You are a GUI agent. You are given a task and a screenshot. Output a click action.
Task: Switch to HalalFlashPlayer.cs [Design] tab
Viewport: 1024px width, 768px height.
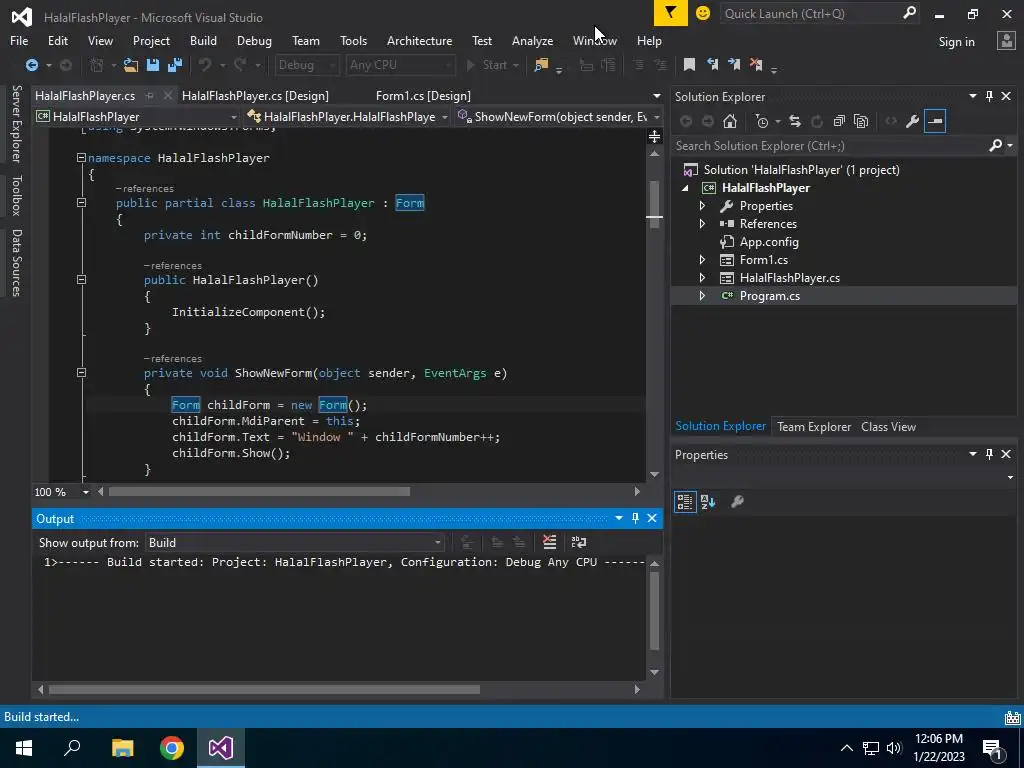255,95
